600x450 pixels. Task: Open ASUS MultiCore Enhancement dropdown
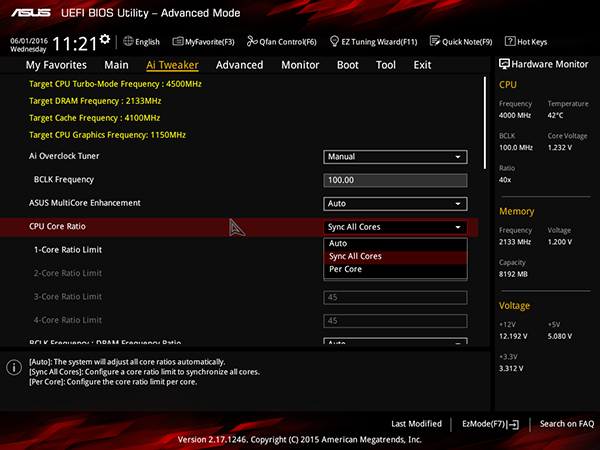395,204
